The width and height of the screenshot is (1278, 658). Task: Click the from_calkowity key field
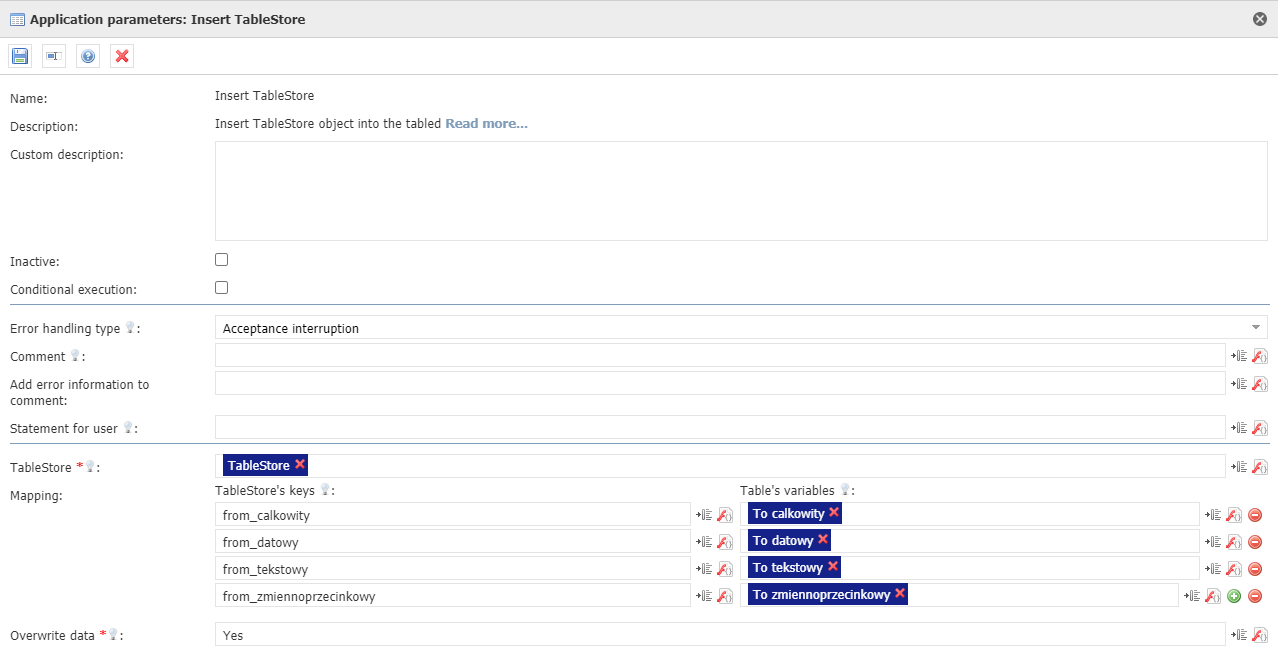452,514
